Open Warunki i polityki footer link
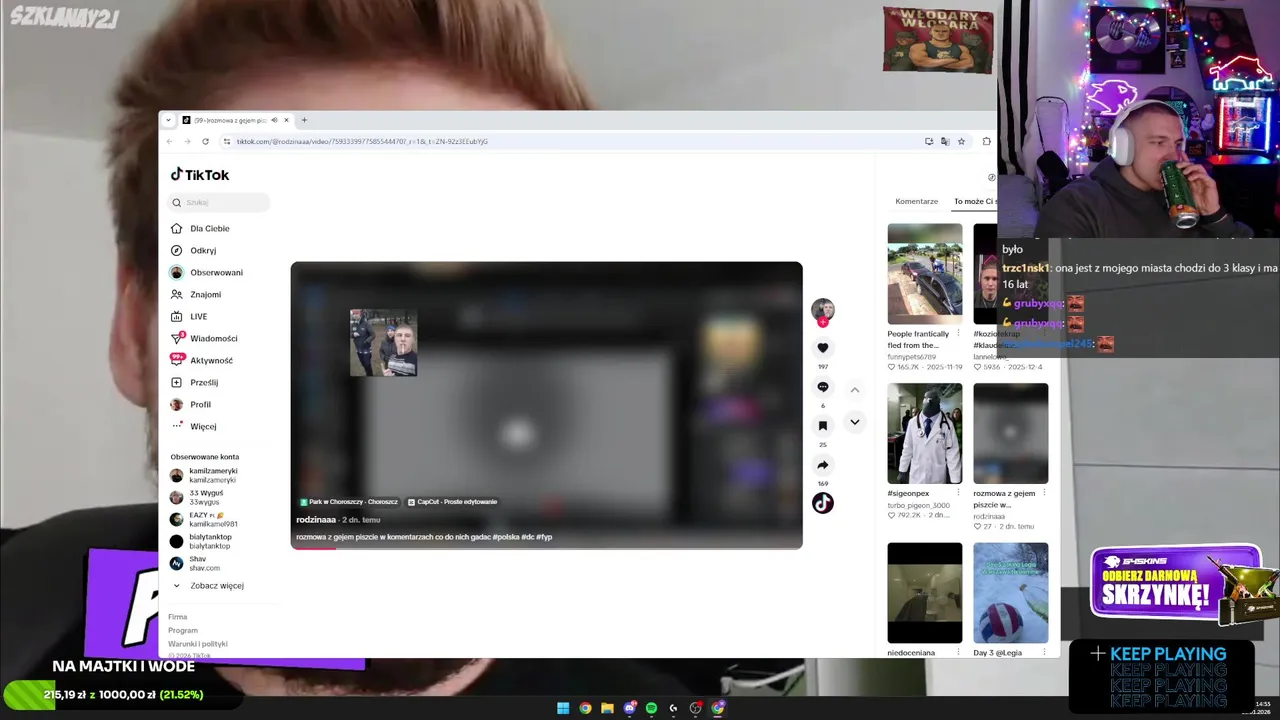 point(198,644)
